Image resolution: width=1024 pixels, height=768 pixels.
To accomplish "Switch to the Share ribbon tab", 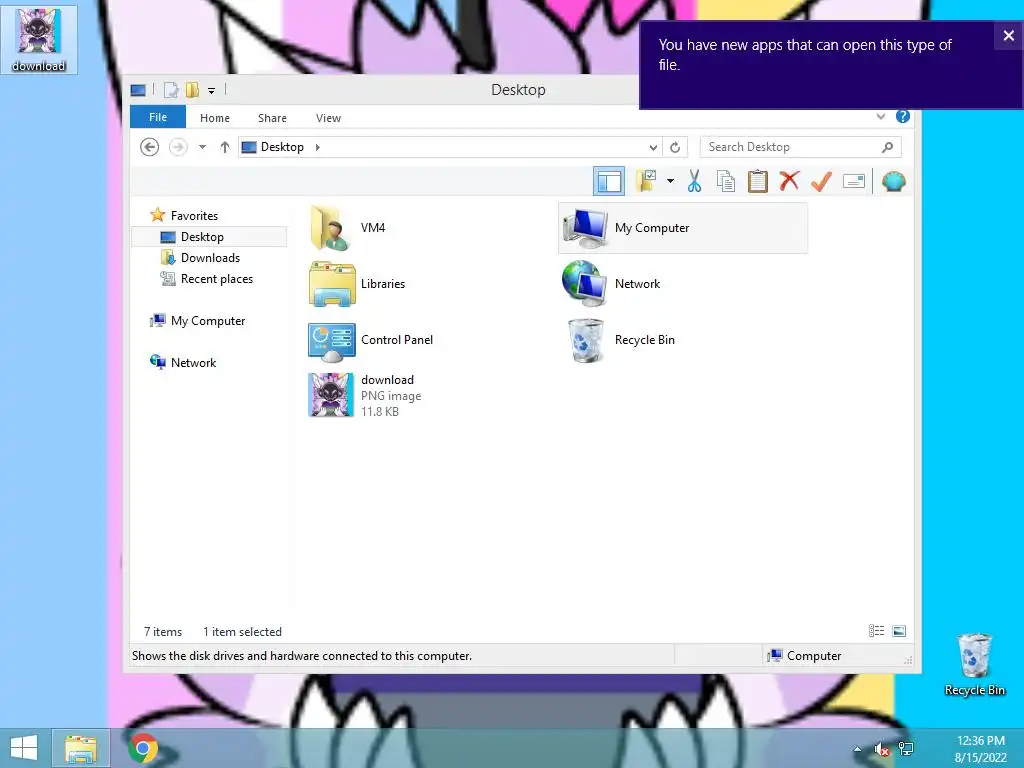I will point(272,118).
